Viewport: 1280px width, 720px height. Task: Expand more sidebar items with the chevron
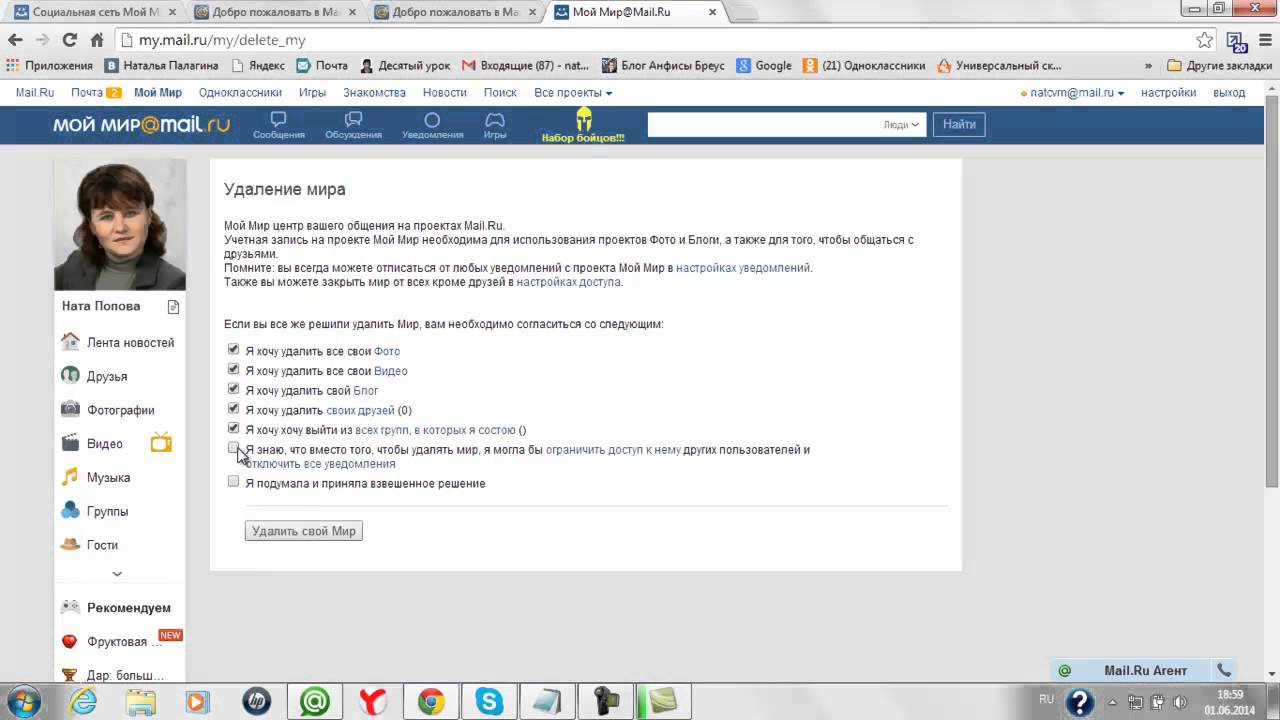coord(117,574)
